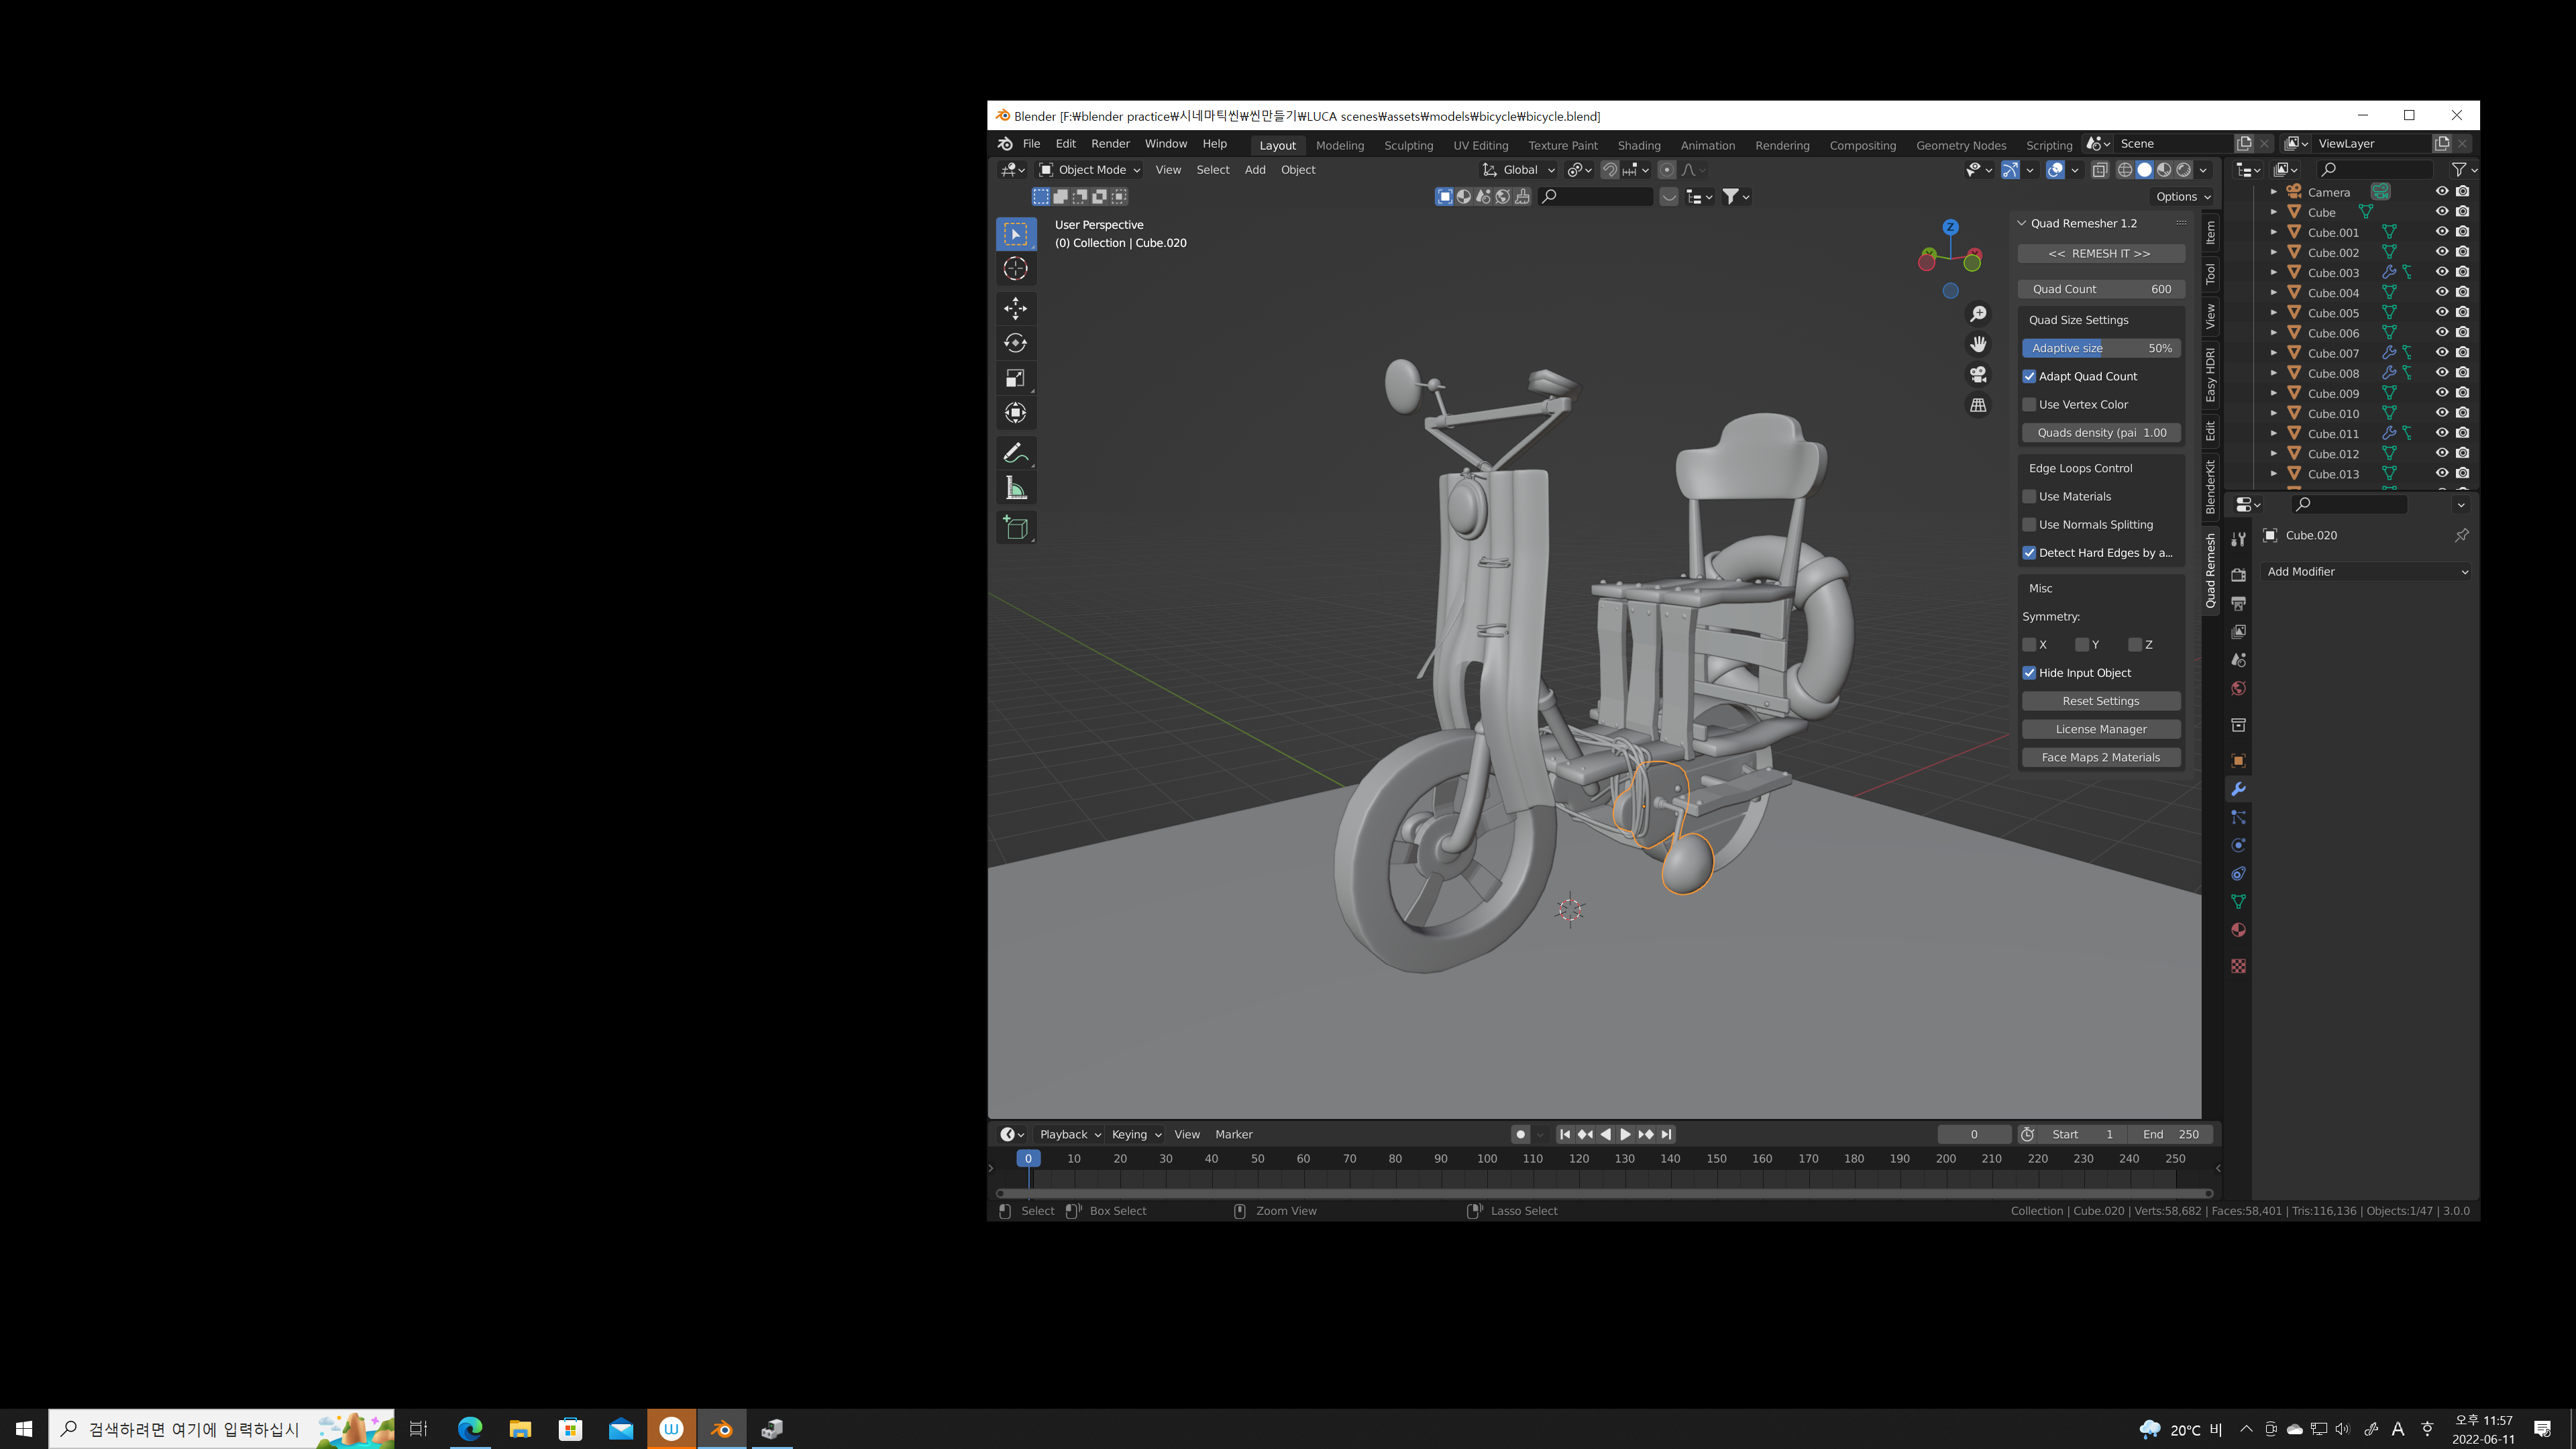Image resolution: width=2576 pixels, height=1449 pixels.
Task: Open the Render menu
Action: [x=1110, y=144]
